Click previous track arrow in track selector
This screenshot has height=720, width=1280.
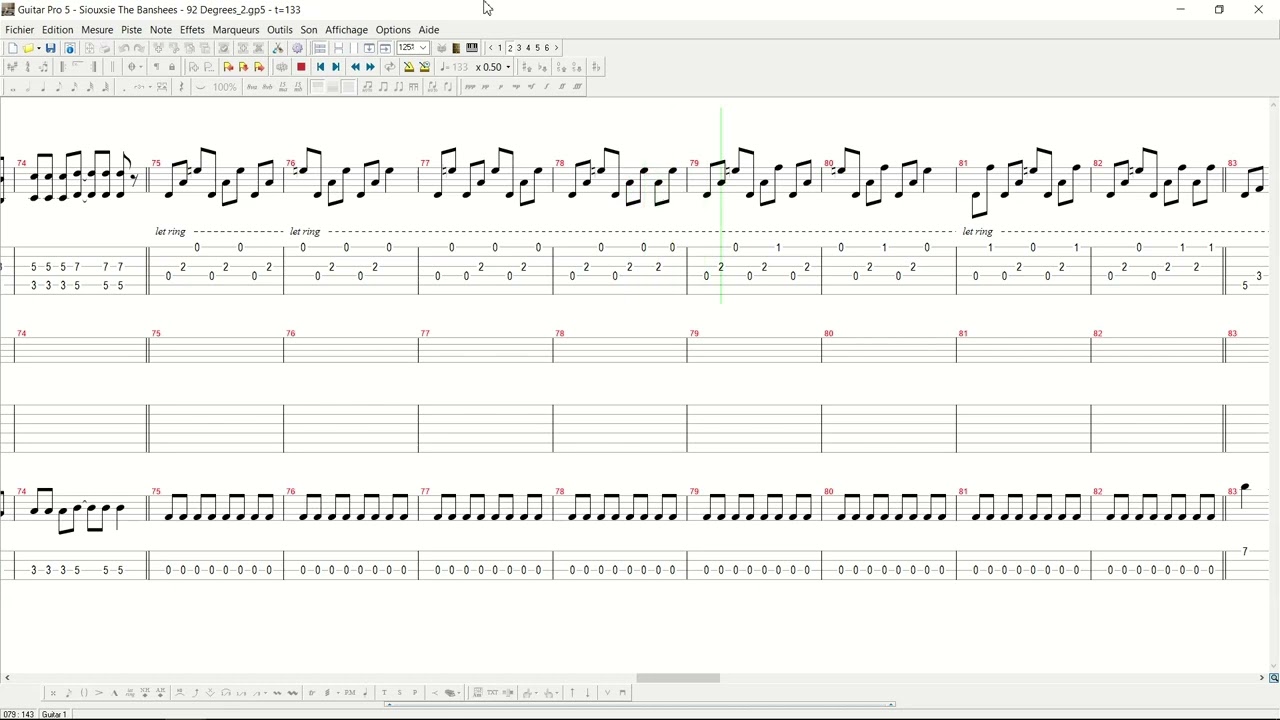coord(491,48)
